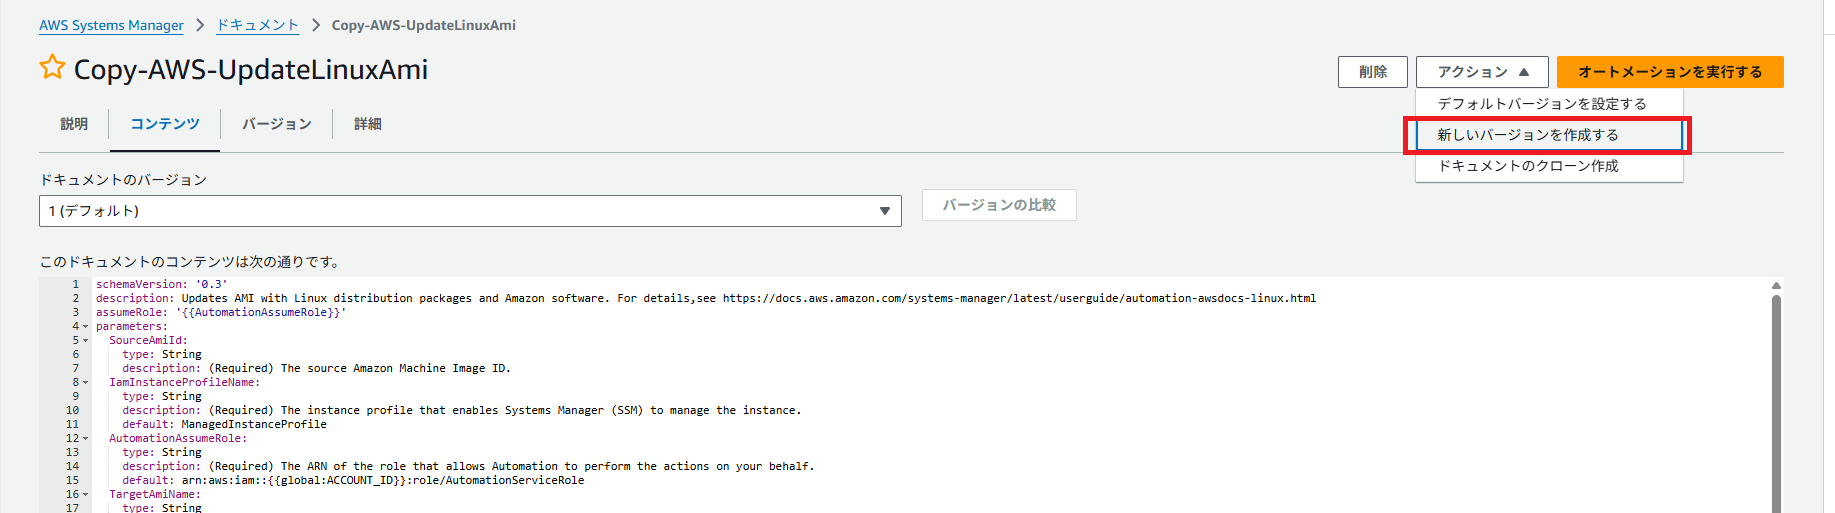Screen dimensions: 1835x513
Task: Click the バージョンの比較 button
Action: (x=999, y=205)
